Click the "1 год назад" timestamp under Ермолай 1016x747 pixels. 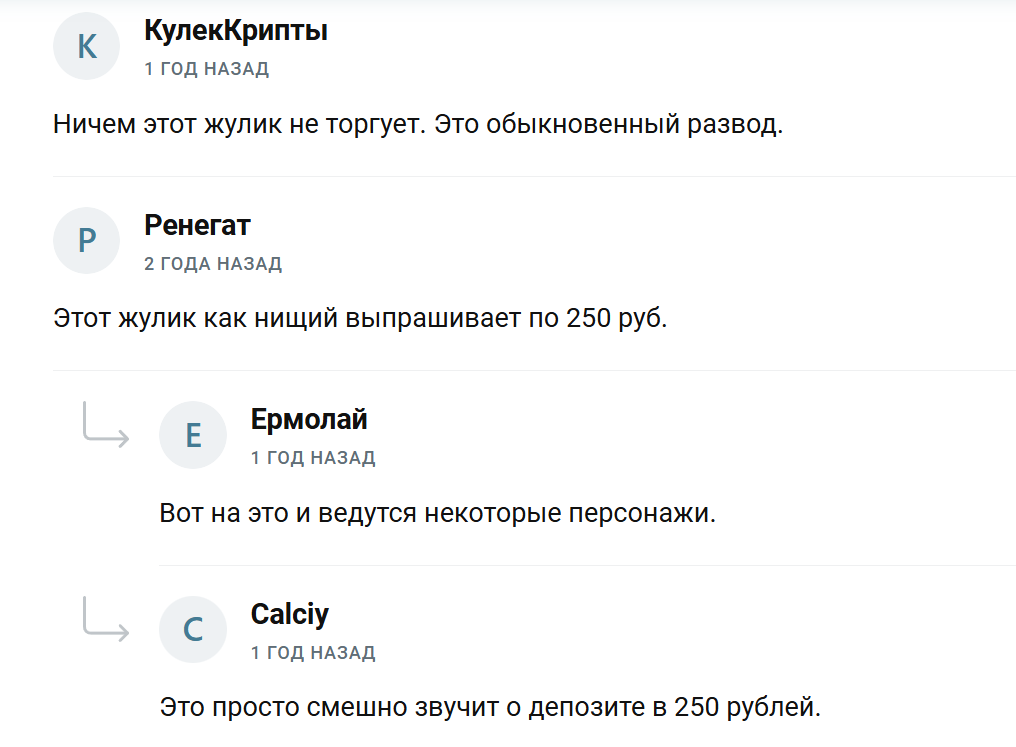(x=313, y=458)
